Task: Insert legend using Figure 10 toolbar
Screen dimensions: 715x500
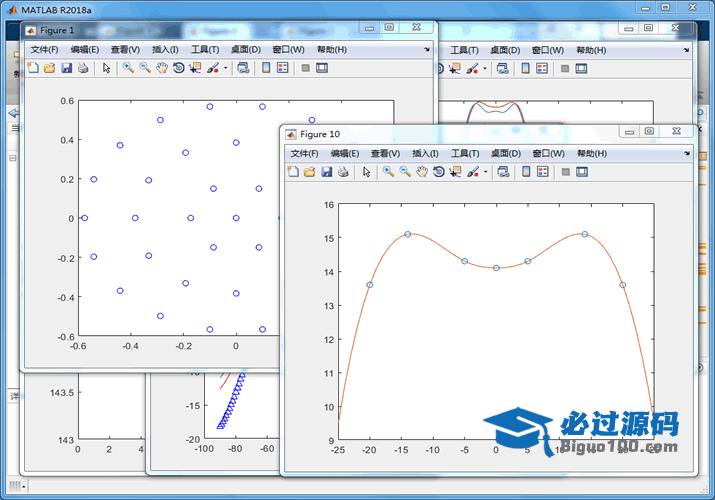Action: (x=543, y=172)
